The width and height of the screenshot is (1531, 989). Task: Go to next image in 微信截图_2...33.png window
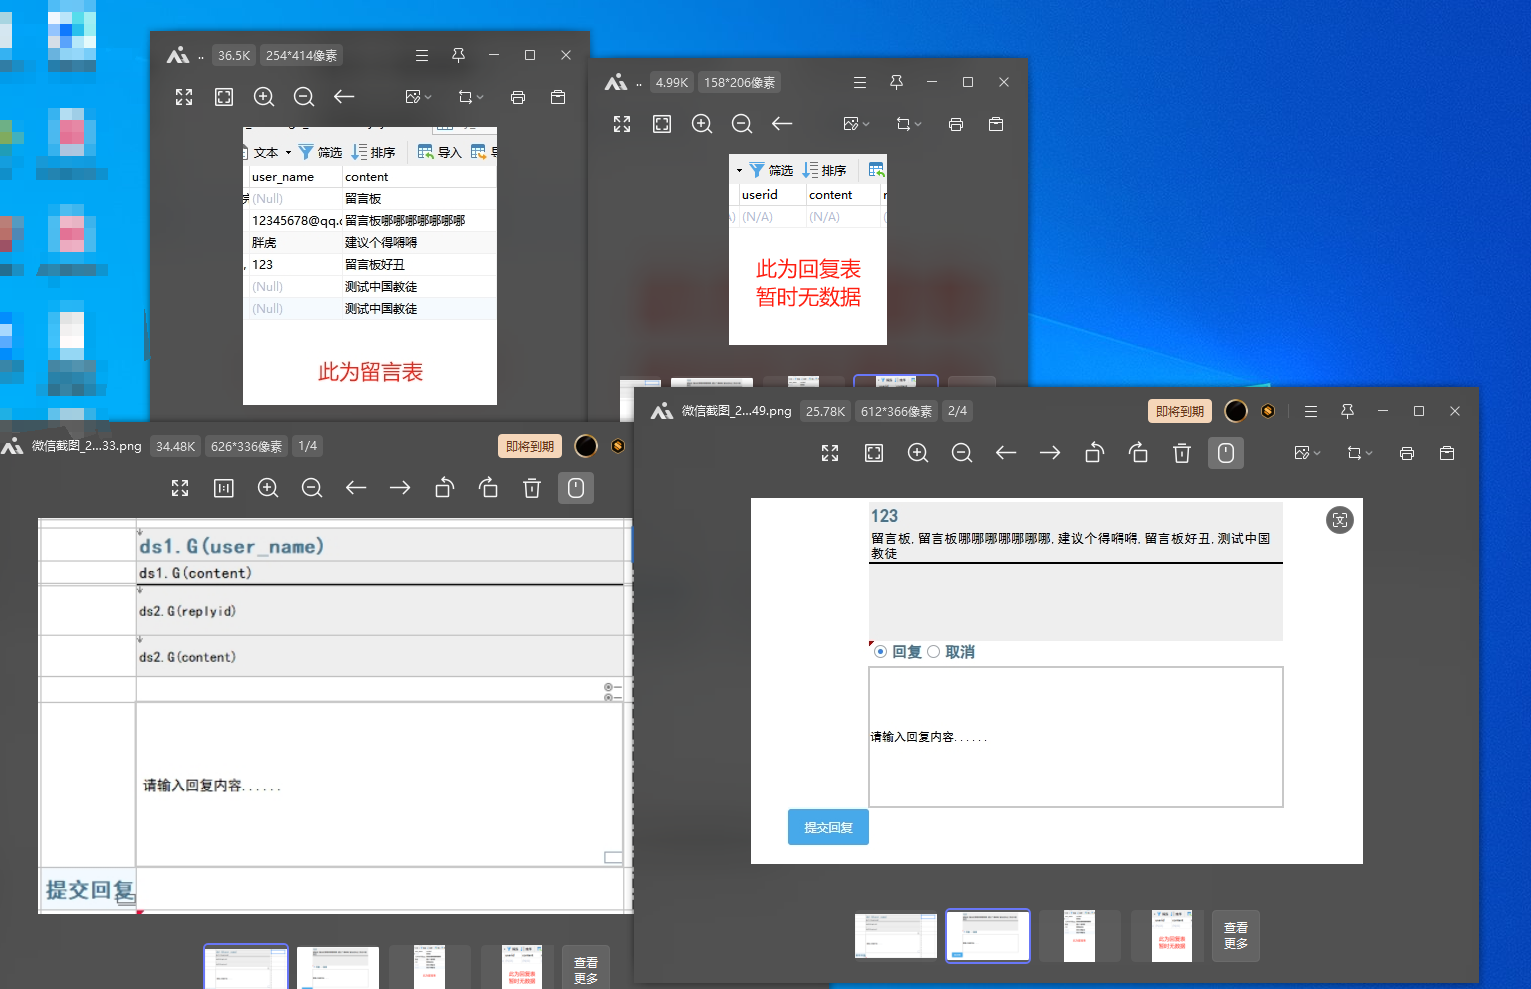pyautogui.click(x=400, y=488)
